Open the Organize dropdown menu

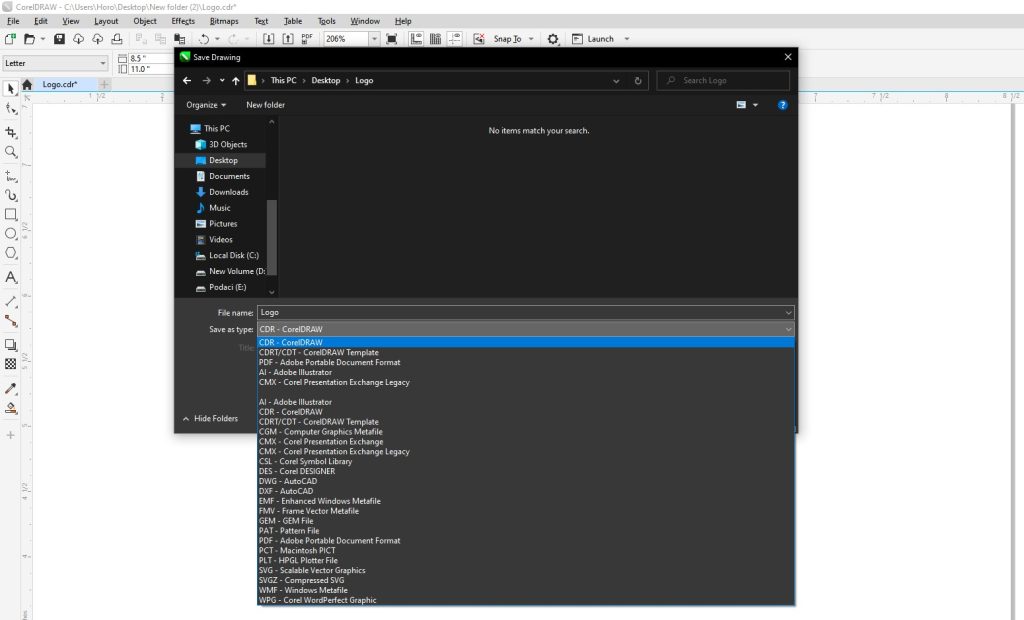point(206,105)
